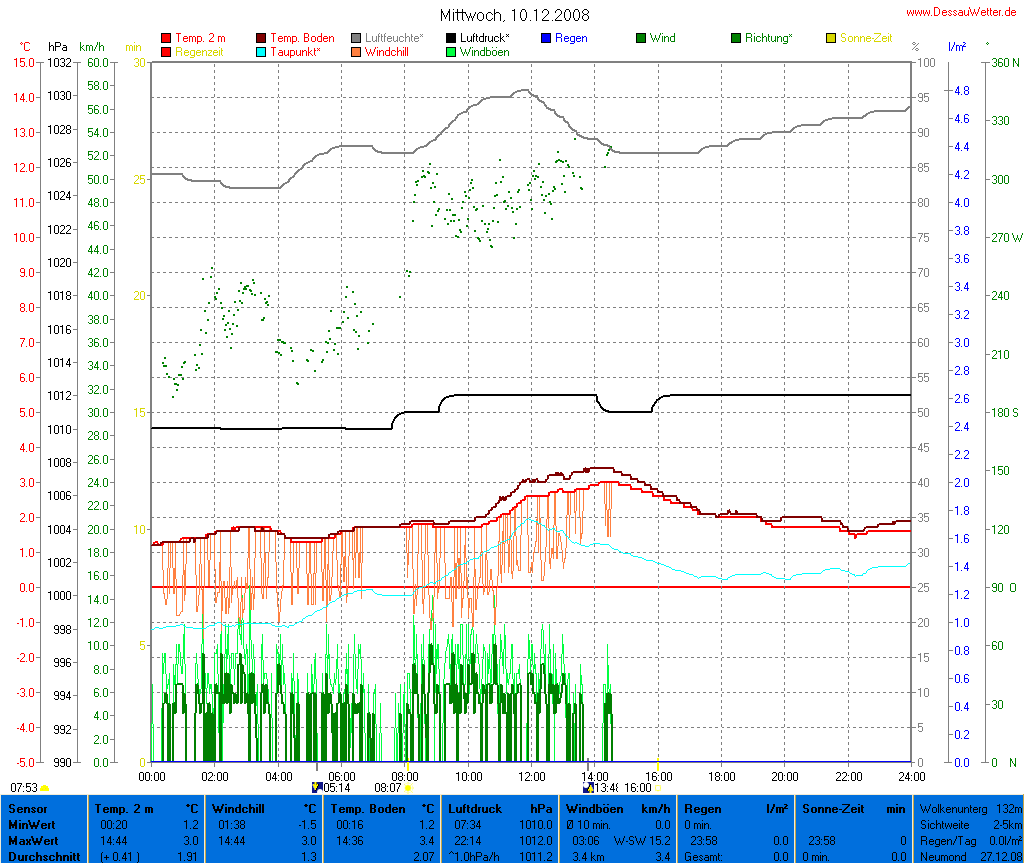
Task: Click the Mittwoch, 10.12.2008 chart title
Action: coord(514,15)
